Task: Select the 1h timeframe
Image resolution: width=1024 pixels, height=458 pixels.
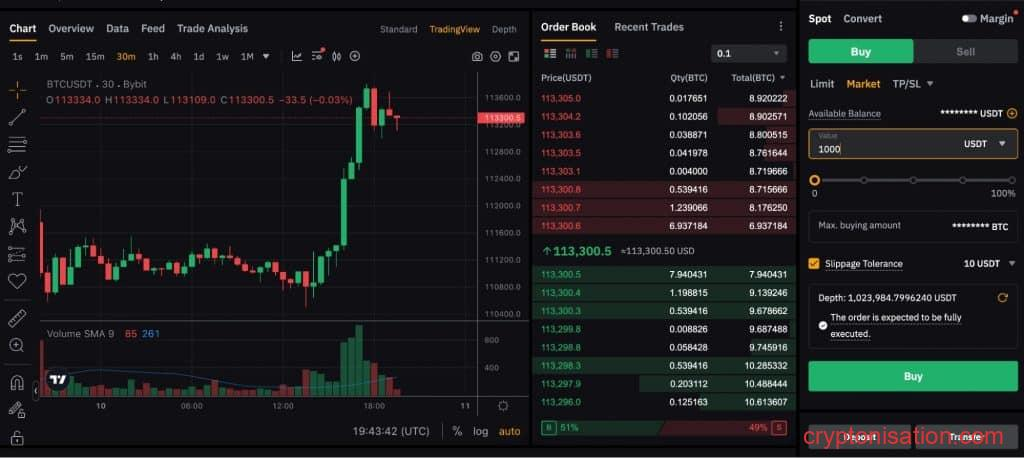Action: (x=153, y=57)
